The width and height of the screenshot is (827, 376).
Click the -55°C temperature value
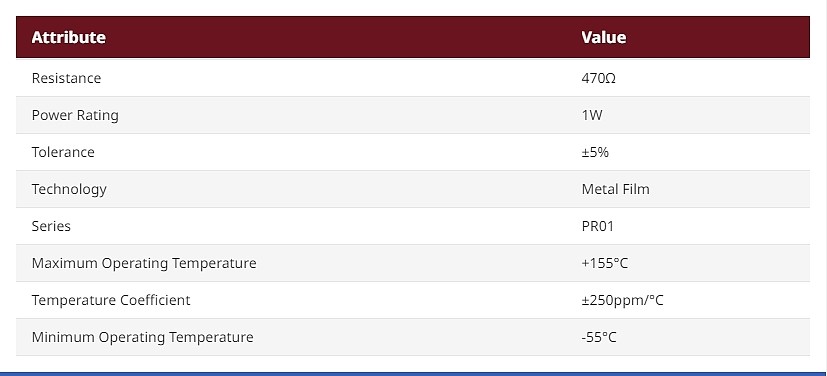coord(599,336)
